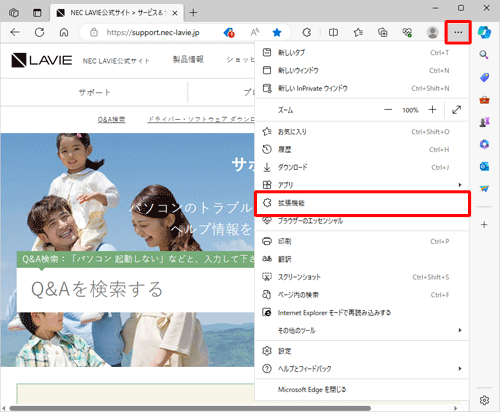Expand その他のツール submenu
The height and width of the screenshot is (412, 500).
pos(362,330)
